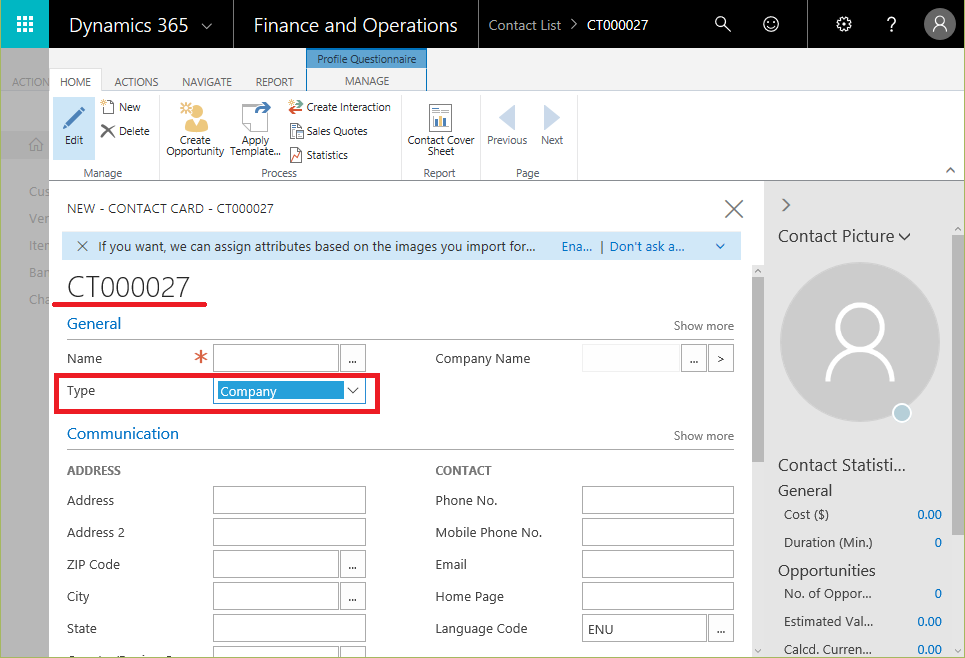Click the Phone No. input field
Screen dimensions: 965x658
pyautogui.click(x=658, y=500)
